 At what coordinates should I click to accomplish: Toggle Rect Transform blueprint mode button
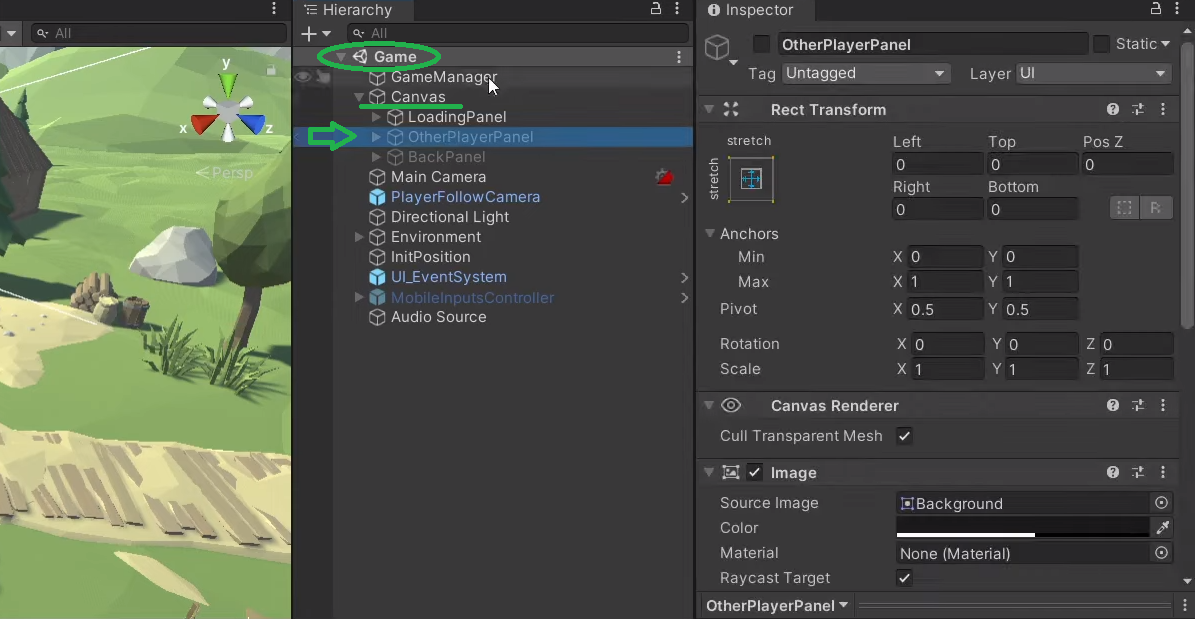pos(1124,208)
